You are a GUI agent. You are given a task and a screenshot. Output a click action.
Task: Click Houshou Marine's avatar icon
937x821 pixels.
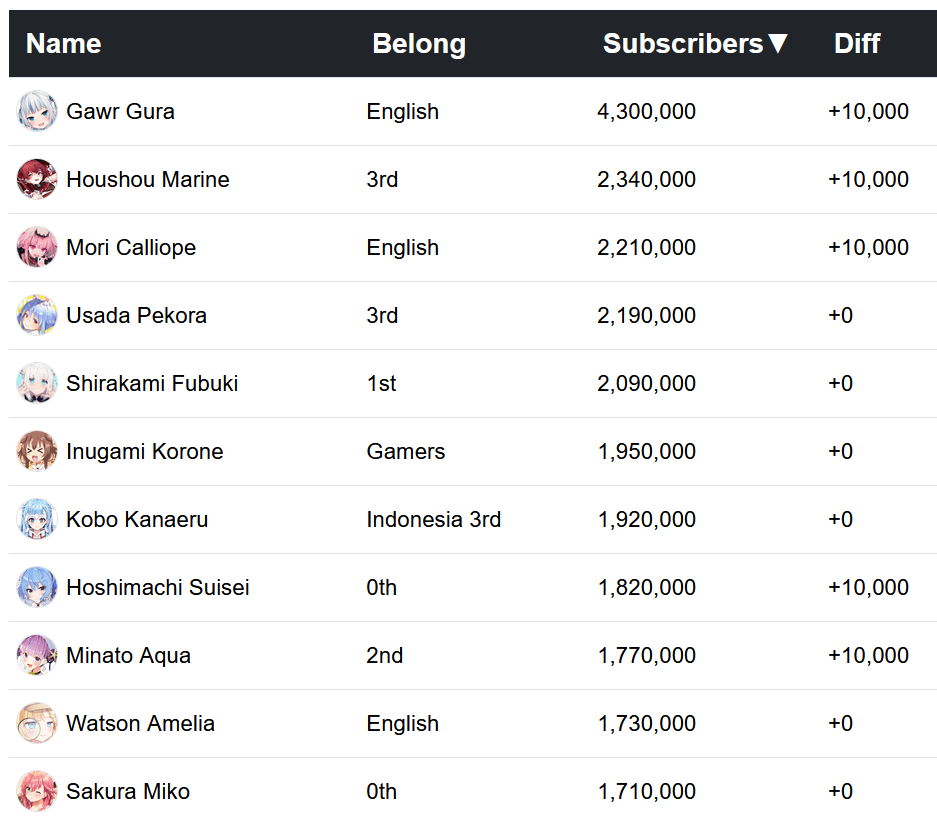tap(37, 179)
